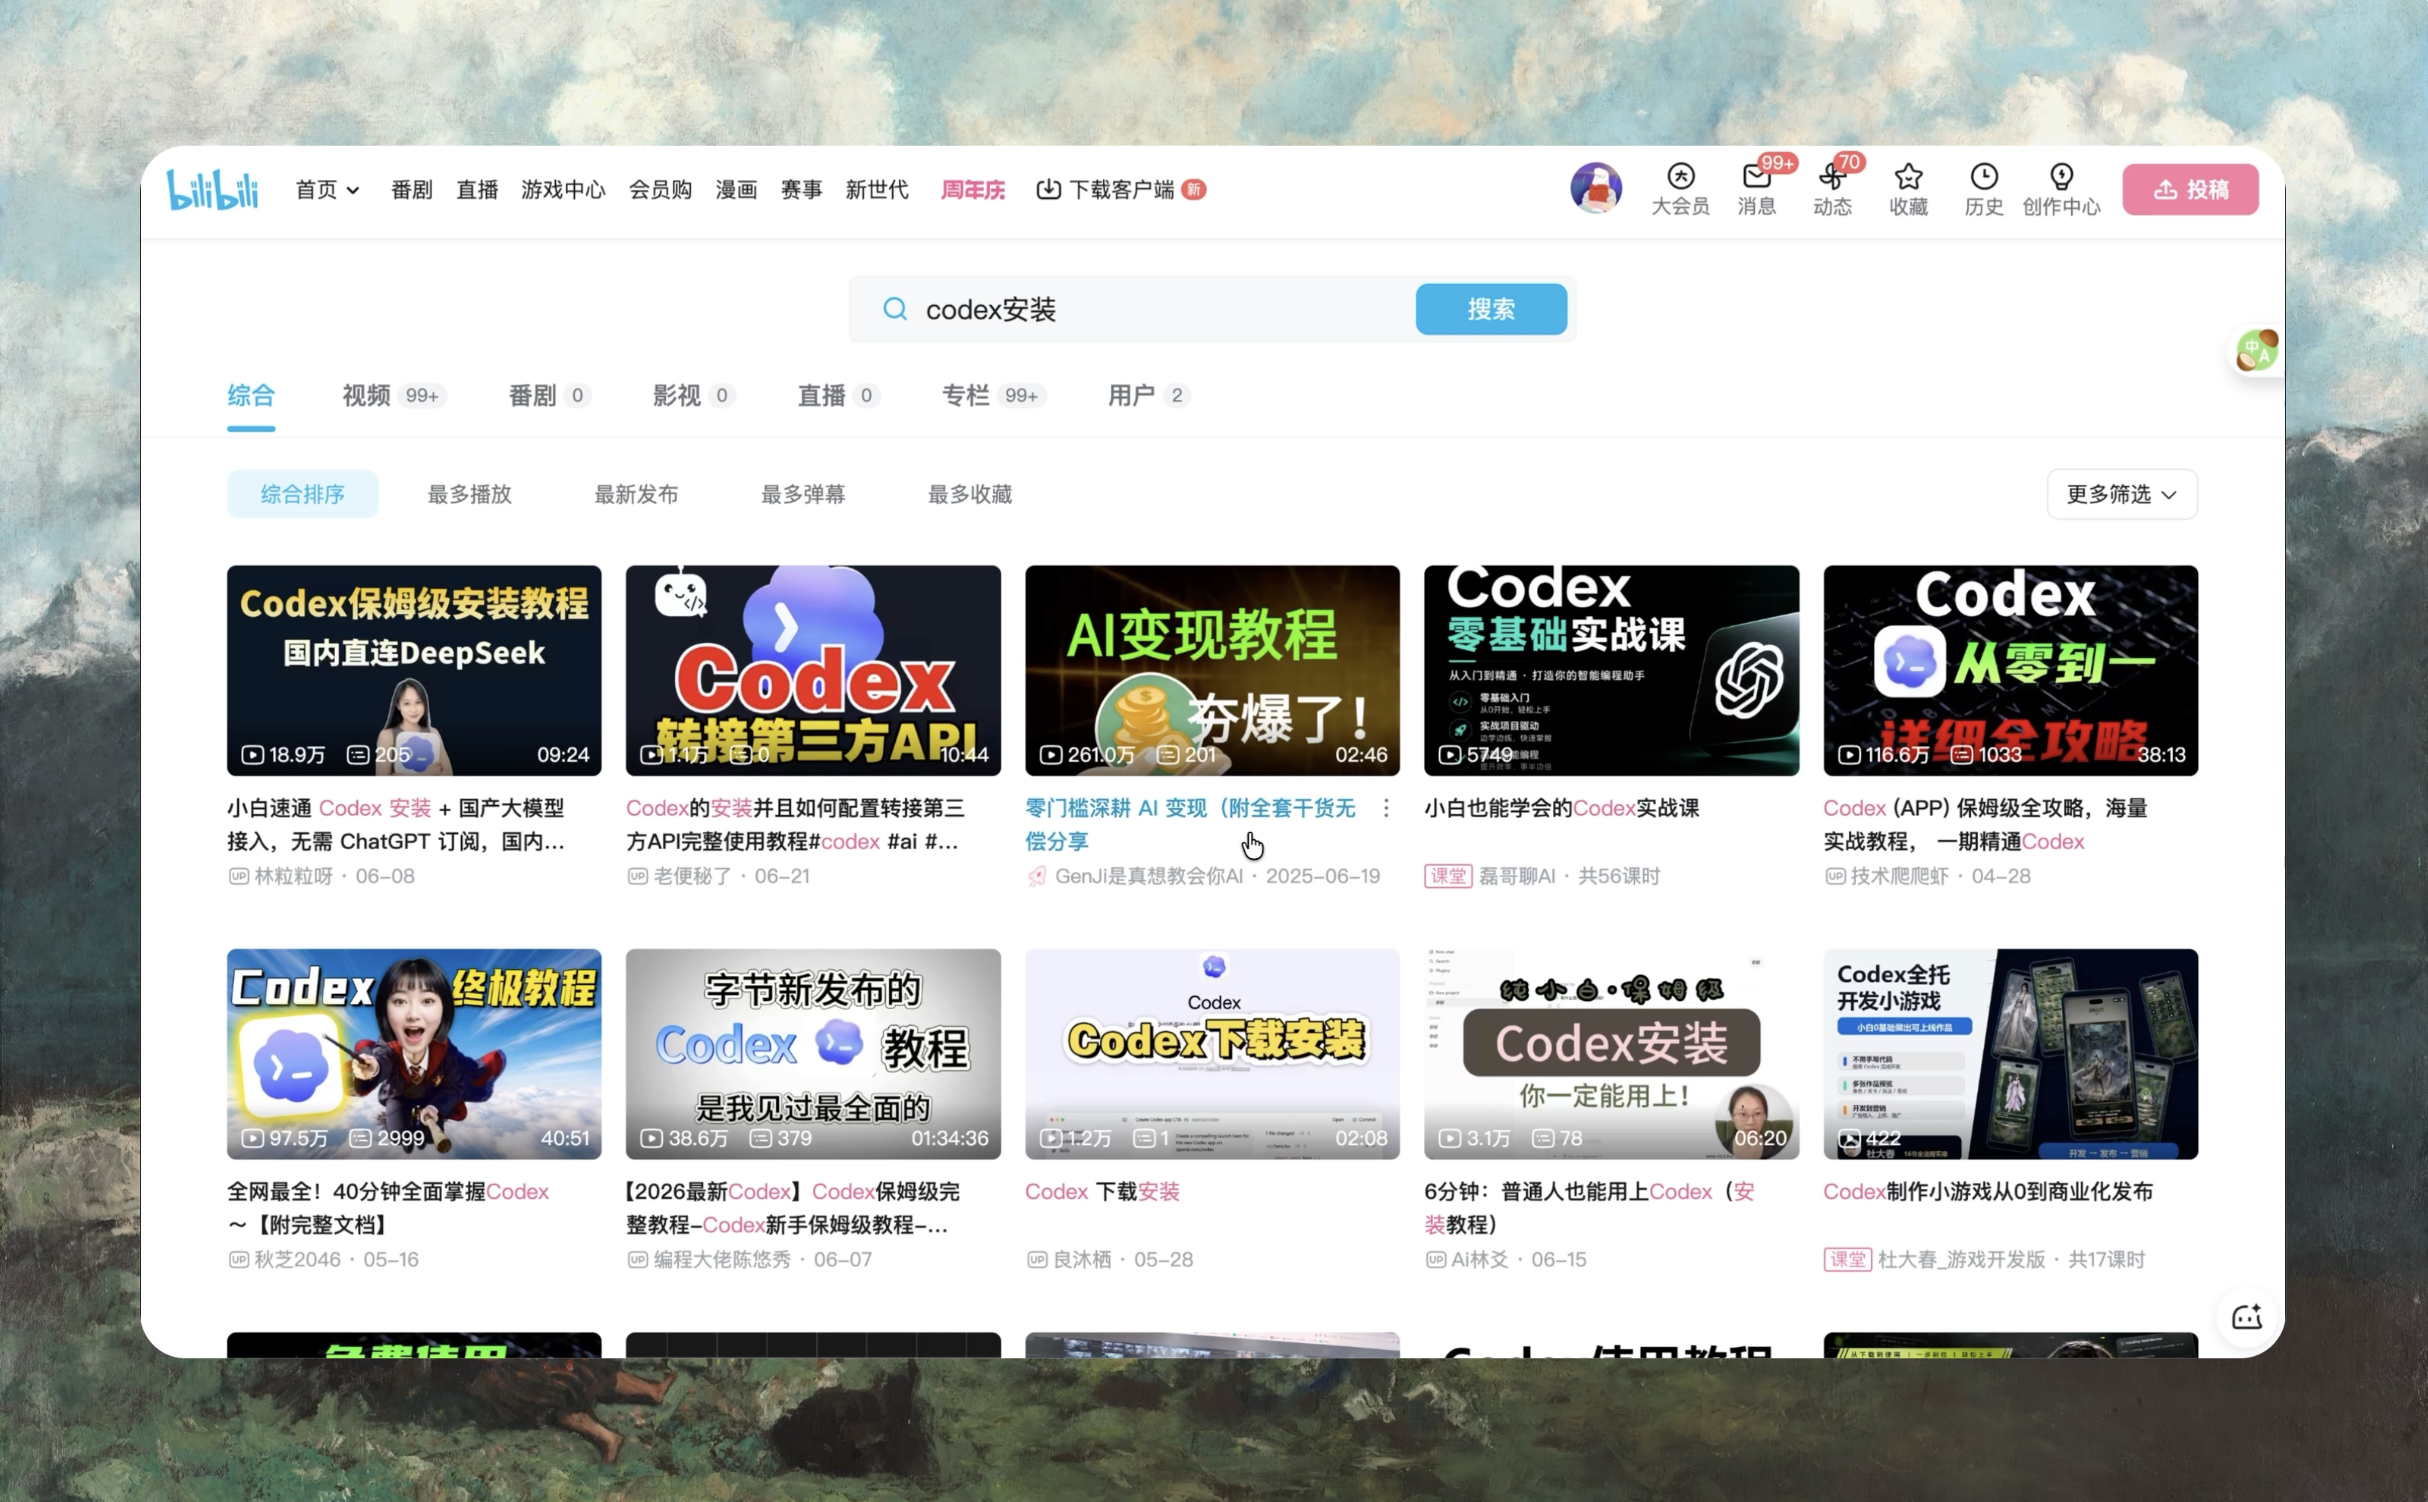Open 漫画 in the top navigation
This screenshot has height=1502, width=2428.
pyautogui.click(x=736, y=189)
